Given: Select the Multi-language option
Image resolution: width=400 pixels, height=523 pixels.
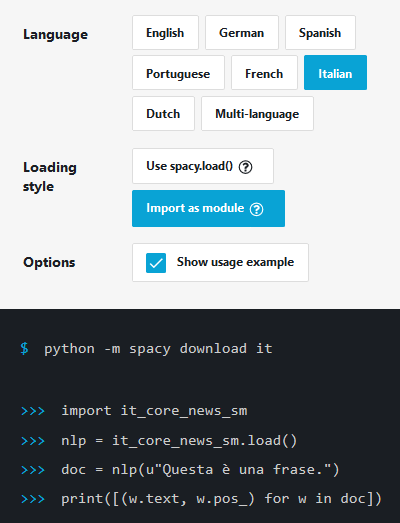Looking at the screenshot, I should click(257, 114).
